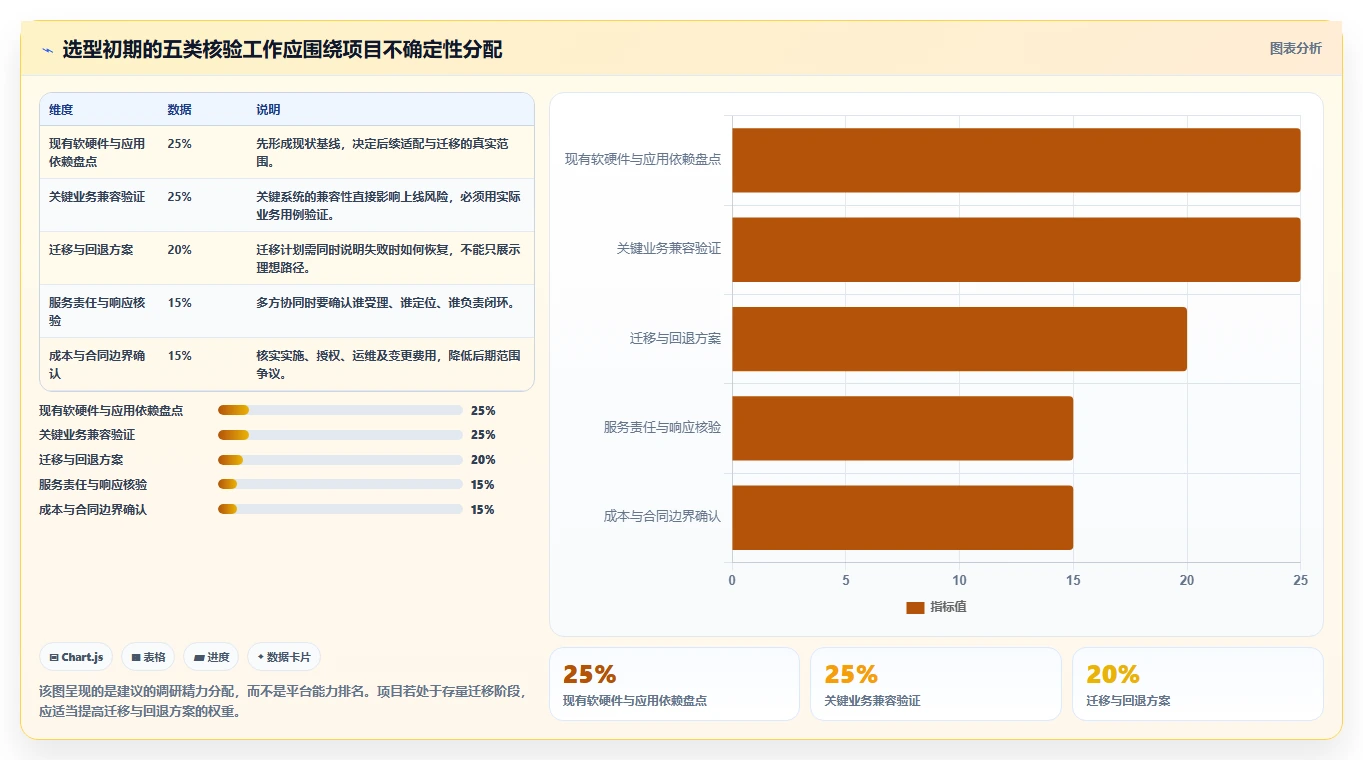The image size is (1363, 760).
Task: Select the 成本与合同边界确认 table row name
Action: 97,364
